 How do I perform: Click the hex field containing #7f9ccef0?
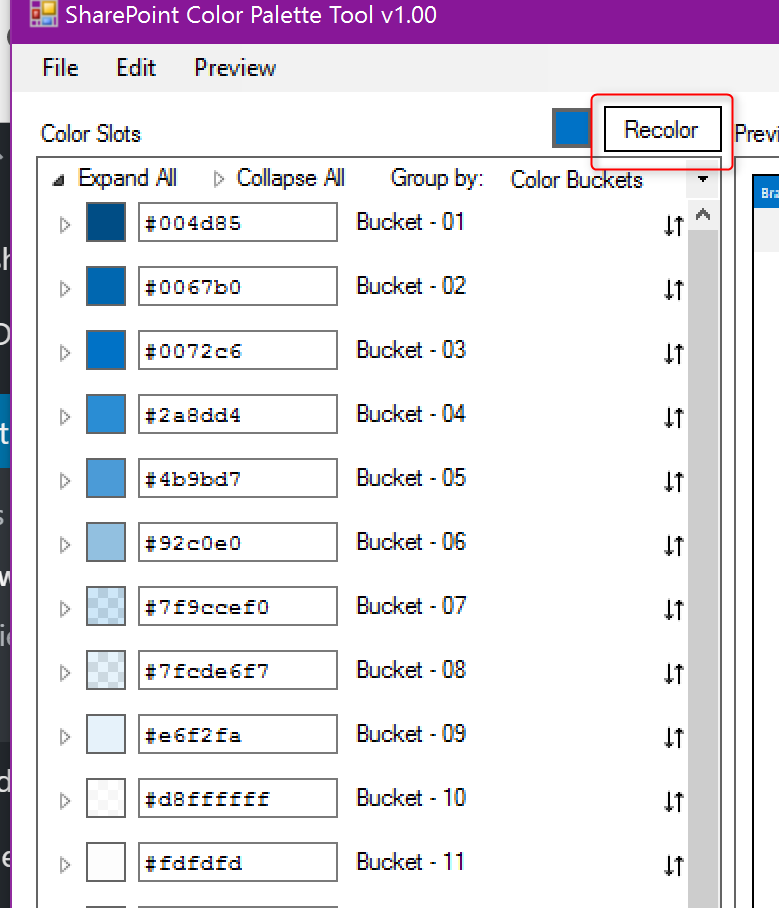[237, 606]
